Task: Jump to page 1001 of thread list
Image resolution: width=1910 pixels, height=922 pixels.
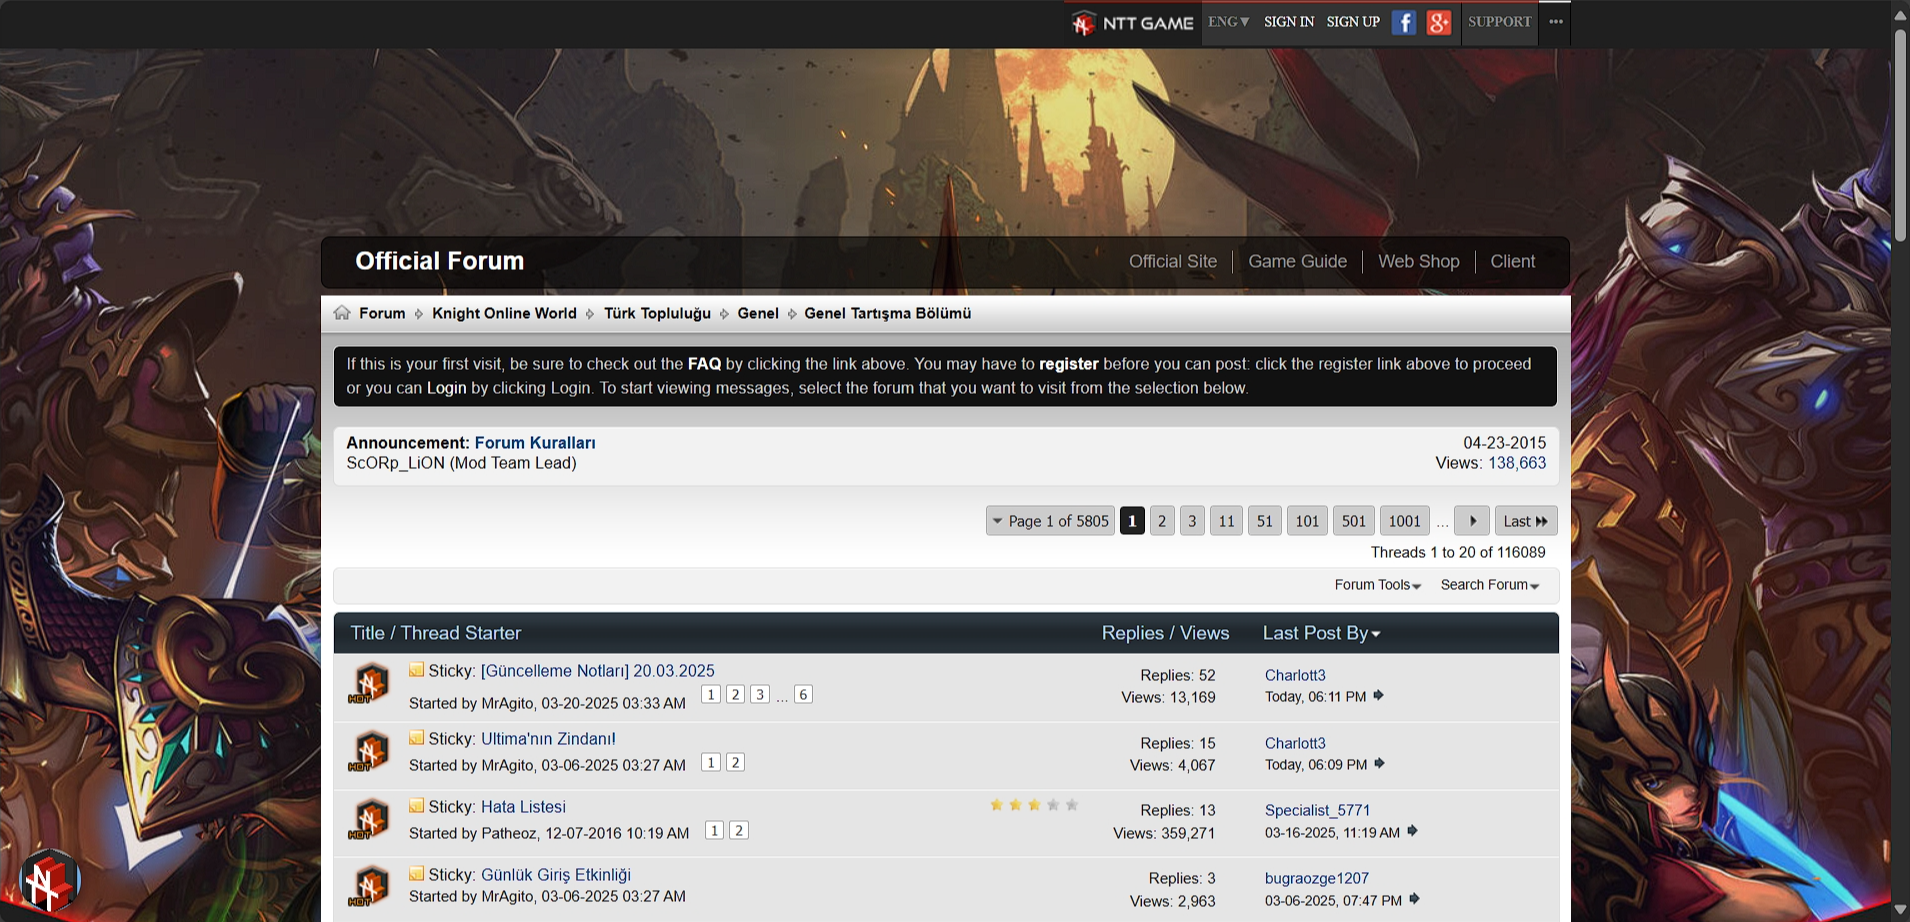Action: coord(1405,521)
